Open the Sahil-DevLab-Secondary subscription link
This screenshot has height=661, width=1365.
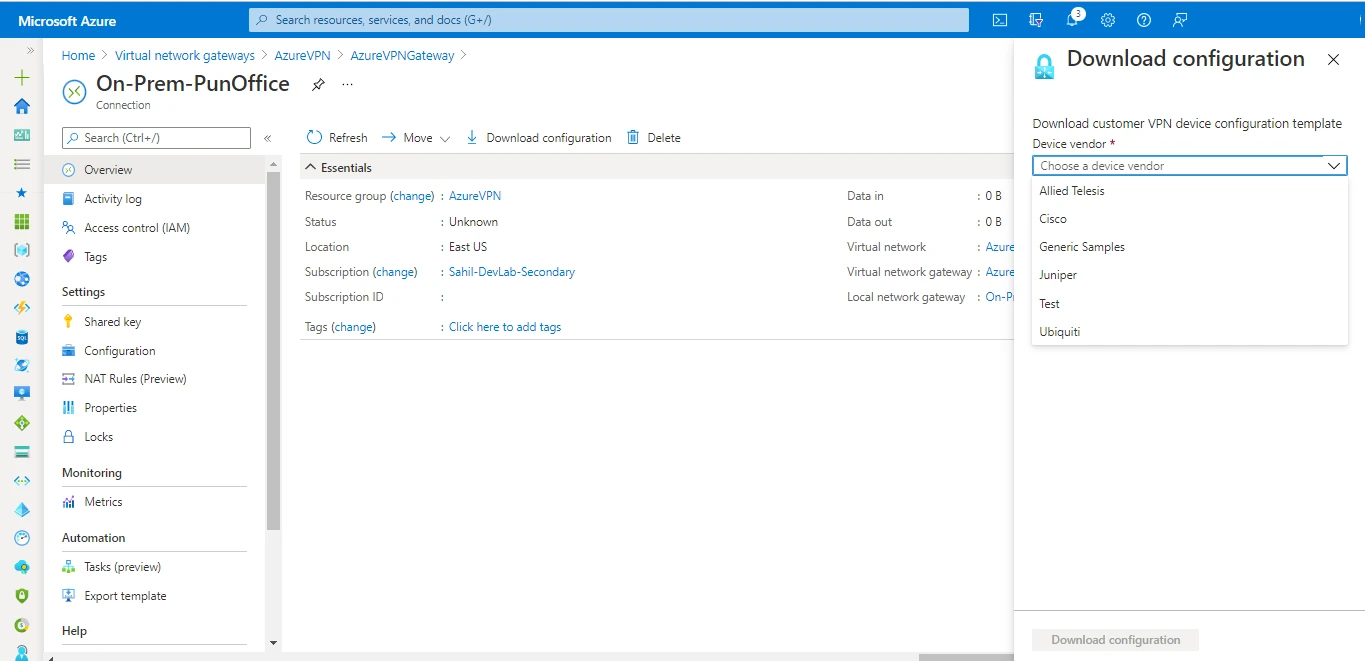point(511,271)
